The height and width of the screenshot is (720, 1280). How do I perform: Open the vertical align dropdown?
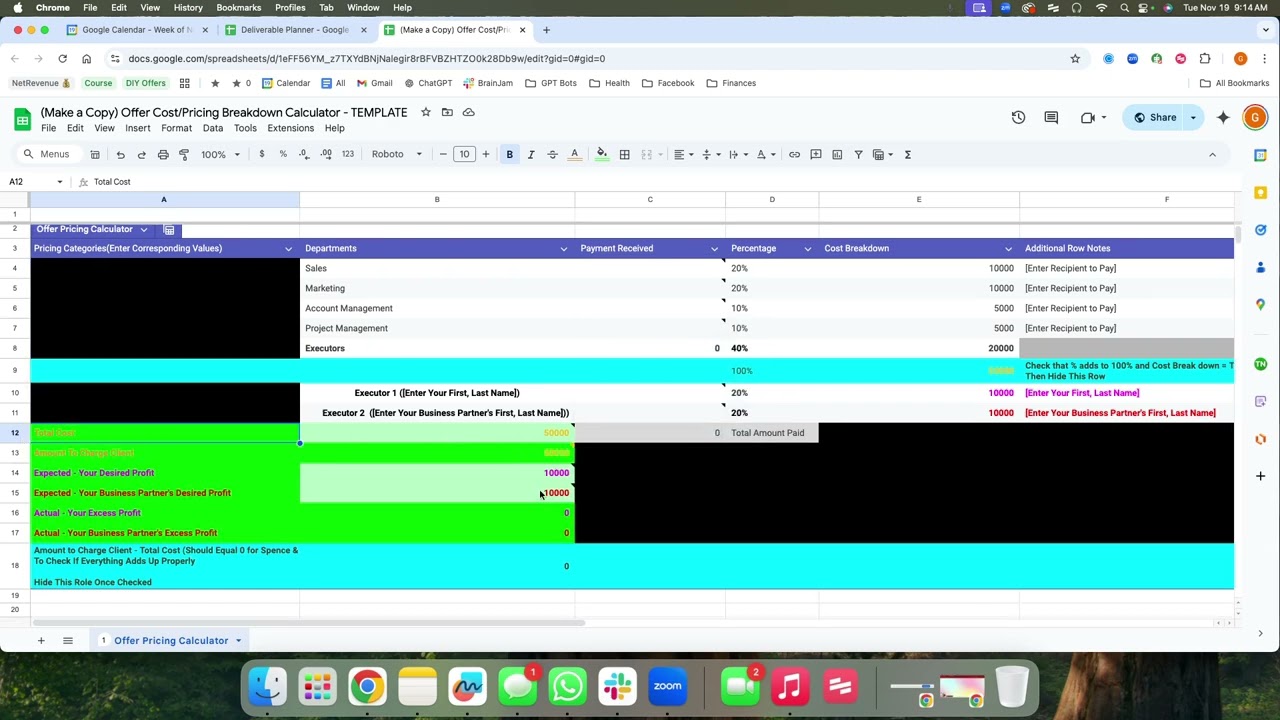pos(710,154)
